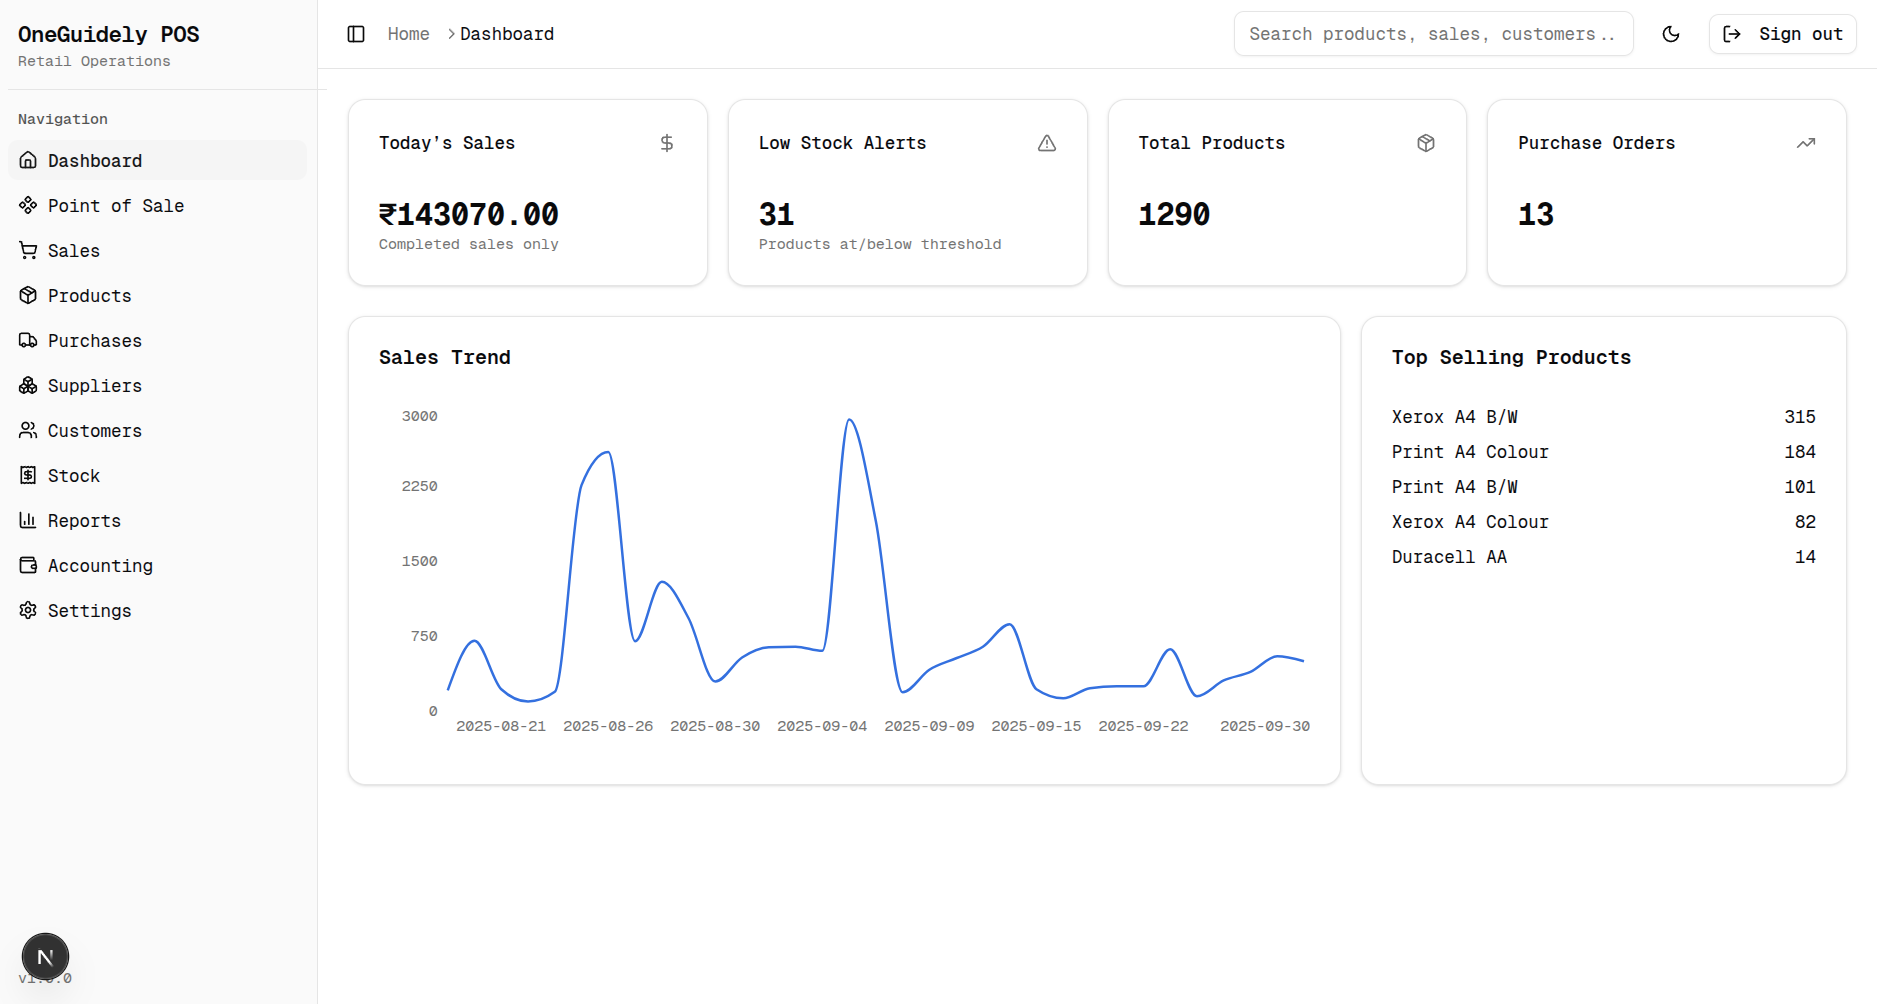Collapse the sidebar using the panel toggle

[356, 33]
